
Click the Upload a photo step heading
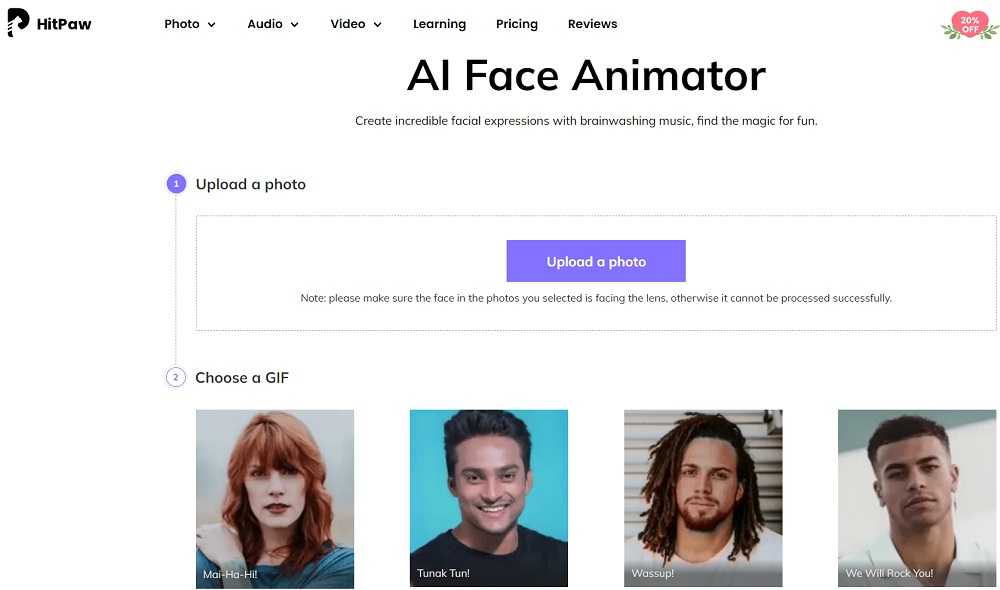pyautogui.click(x=251, y=184)
